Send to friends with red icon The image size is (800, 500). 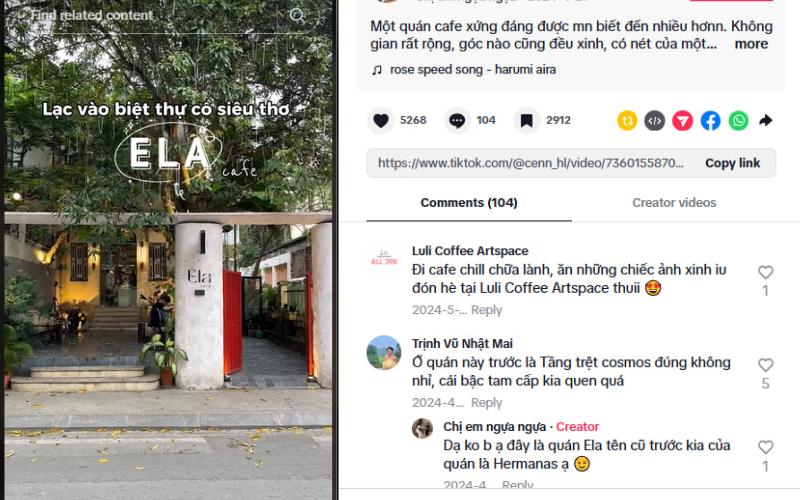pos(683,121)
